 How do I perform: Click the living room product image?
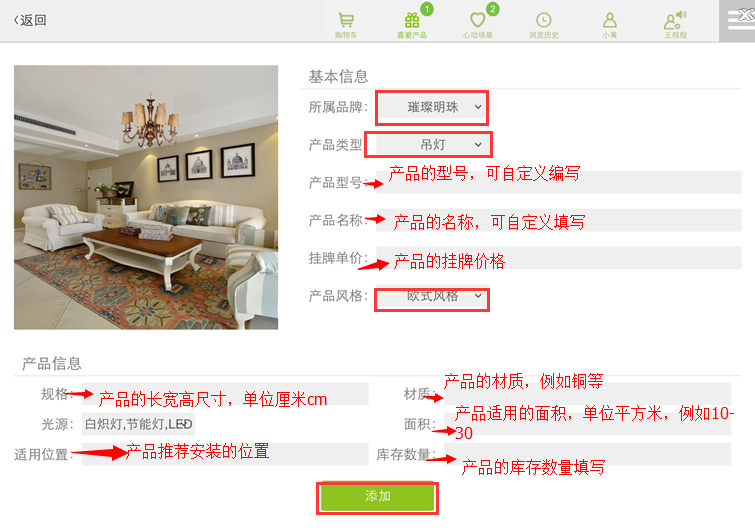click(x=146, y=197)
